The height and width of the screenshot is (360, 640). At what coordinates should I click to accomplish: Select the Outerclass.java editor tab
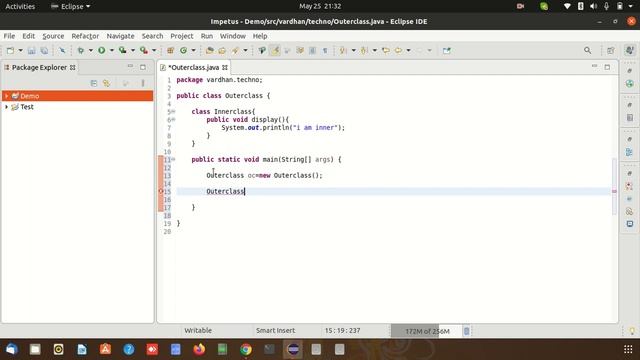[x=193, y=67]
